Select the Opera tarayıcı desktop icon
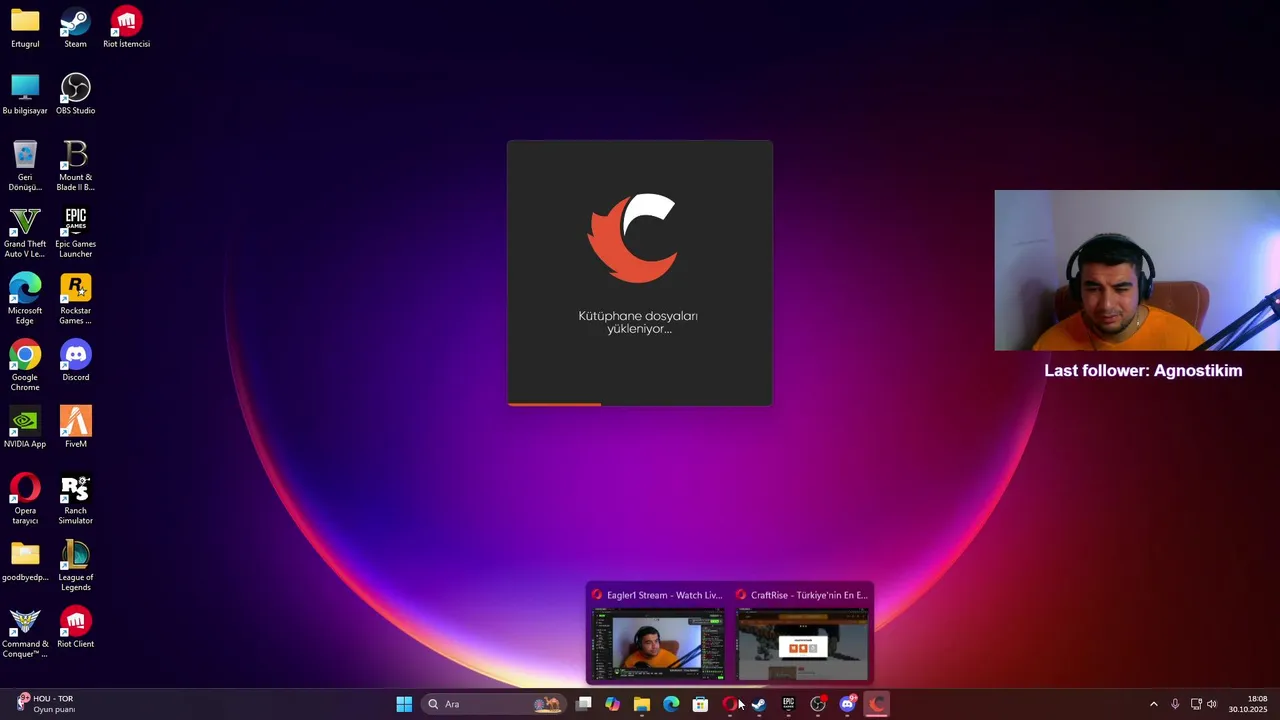Image resolution: width=1280 pixels, height=720 pixels. [x=25, y=499]
